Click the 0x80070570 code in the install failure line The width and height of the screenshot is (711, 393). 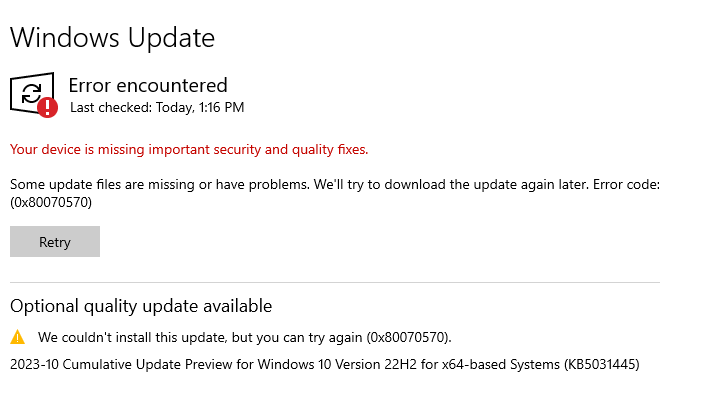(x=407, y=338)
